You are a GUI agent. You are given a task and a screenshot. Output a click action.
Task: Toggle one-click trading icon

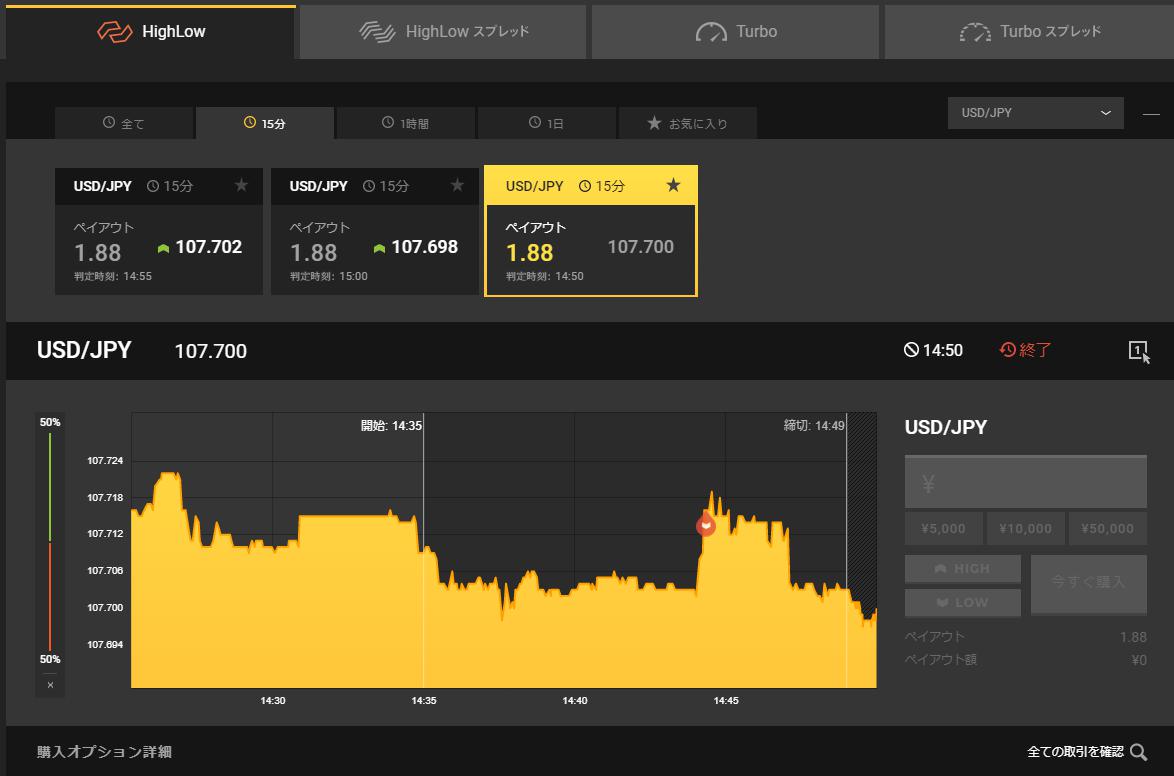point(1139,351)
